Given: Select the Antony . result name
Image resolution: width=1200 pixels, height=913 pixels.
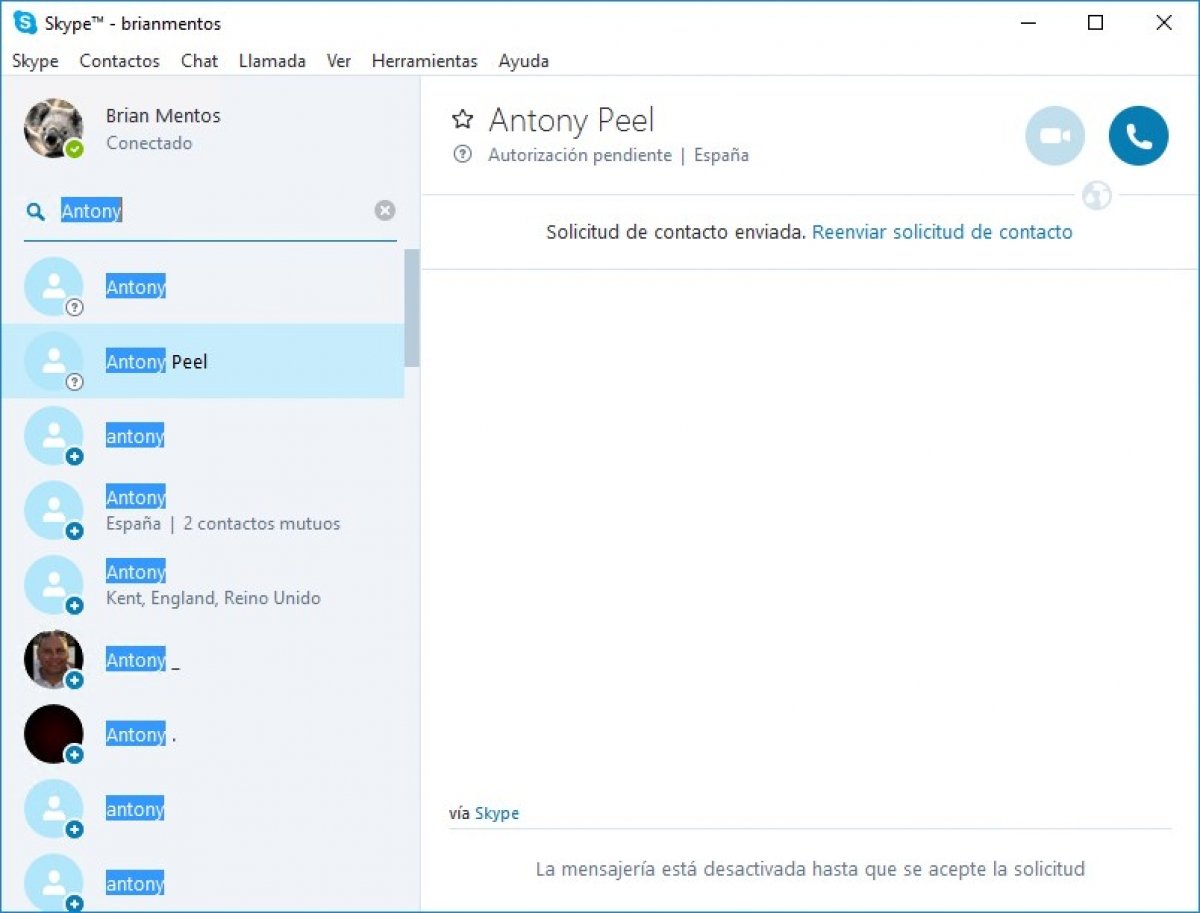Looking at the screenshot, I should pos(141,735).
